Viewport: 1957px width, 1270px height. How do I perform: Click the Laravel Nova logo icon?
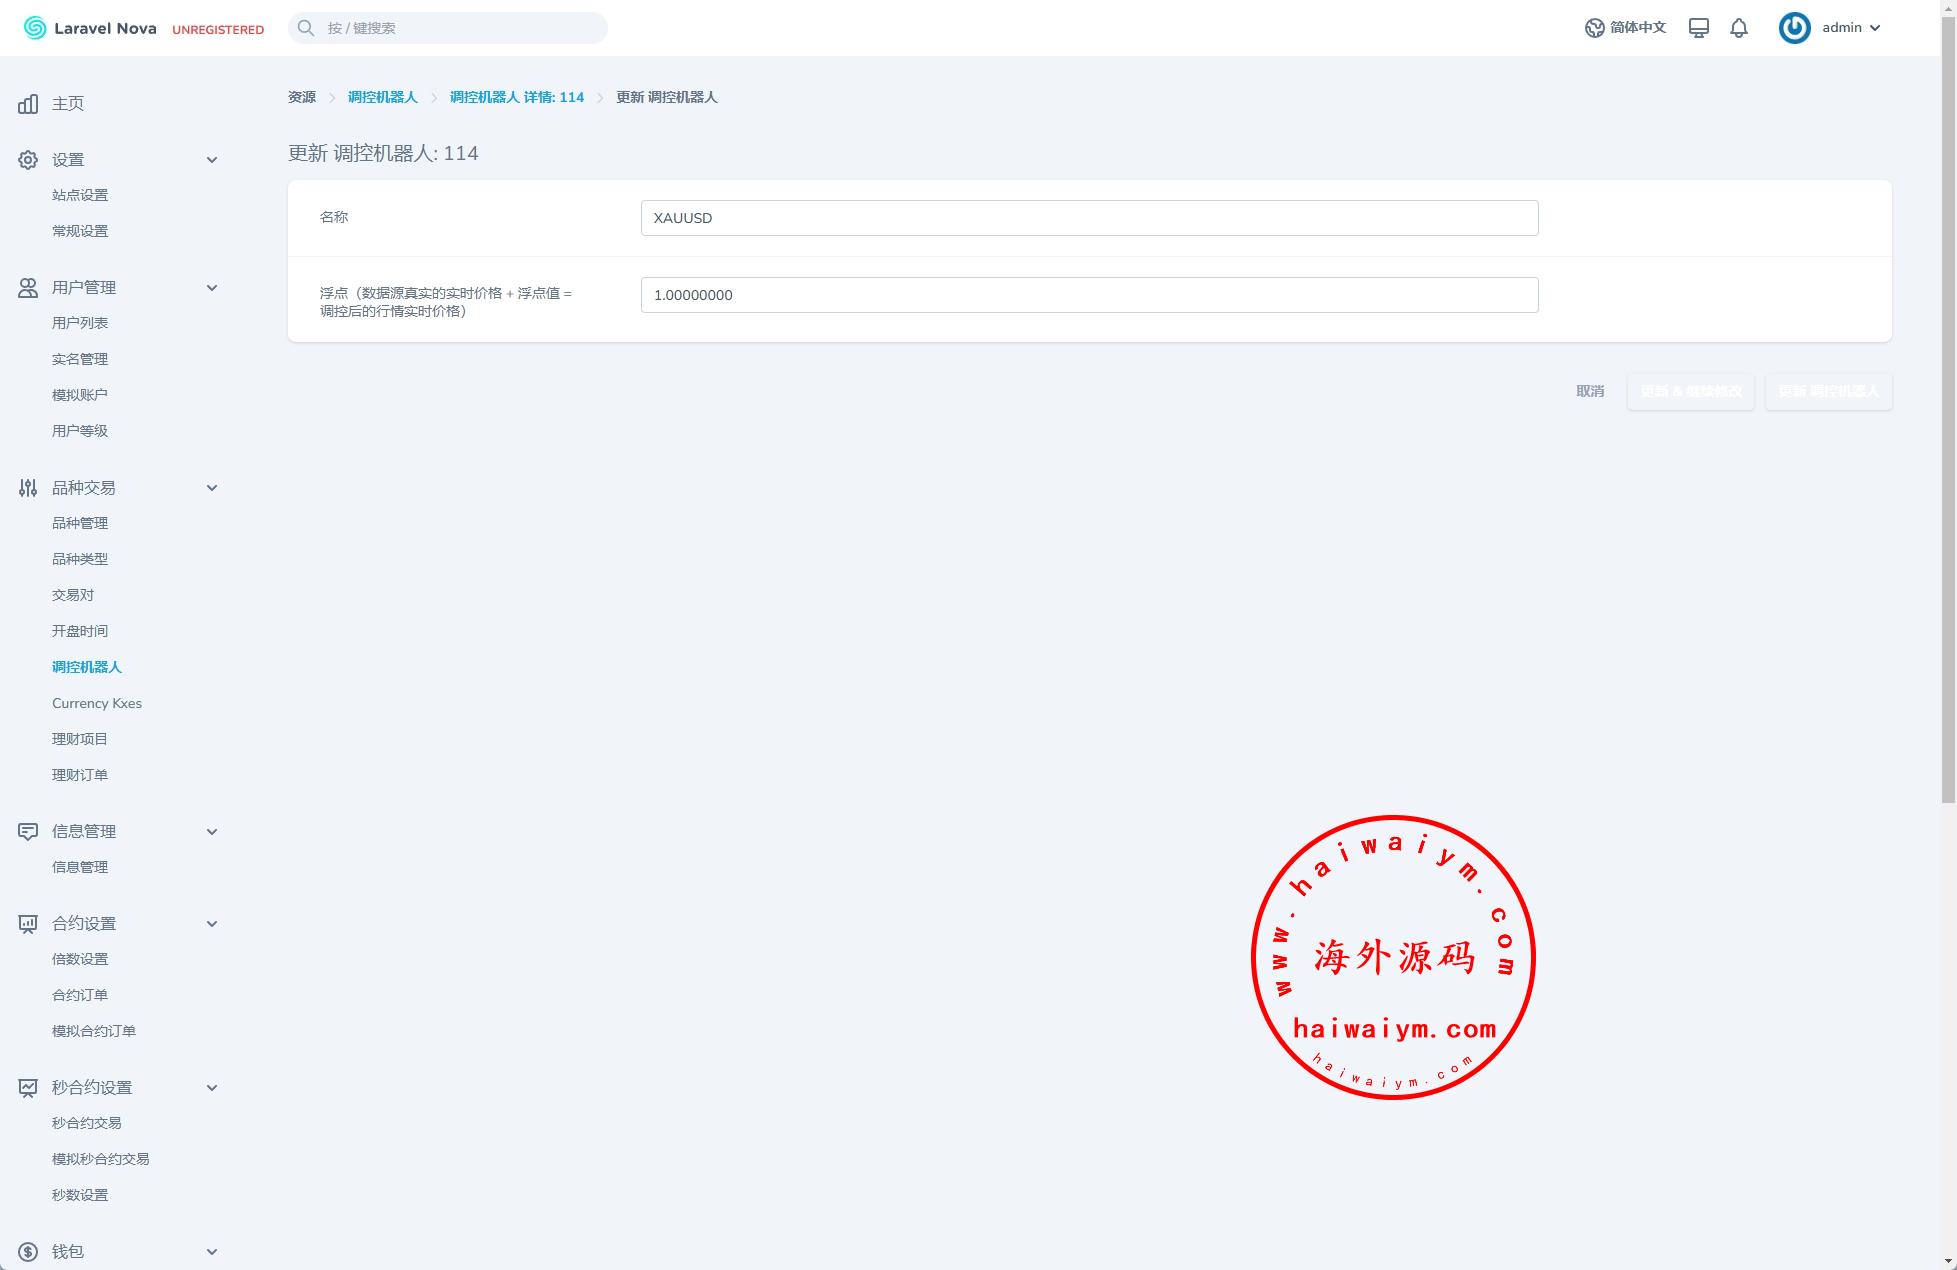[35, 28]
